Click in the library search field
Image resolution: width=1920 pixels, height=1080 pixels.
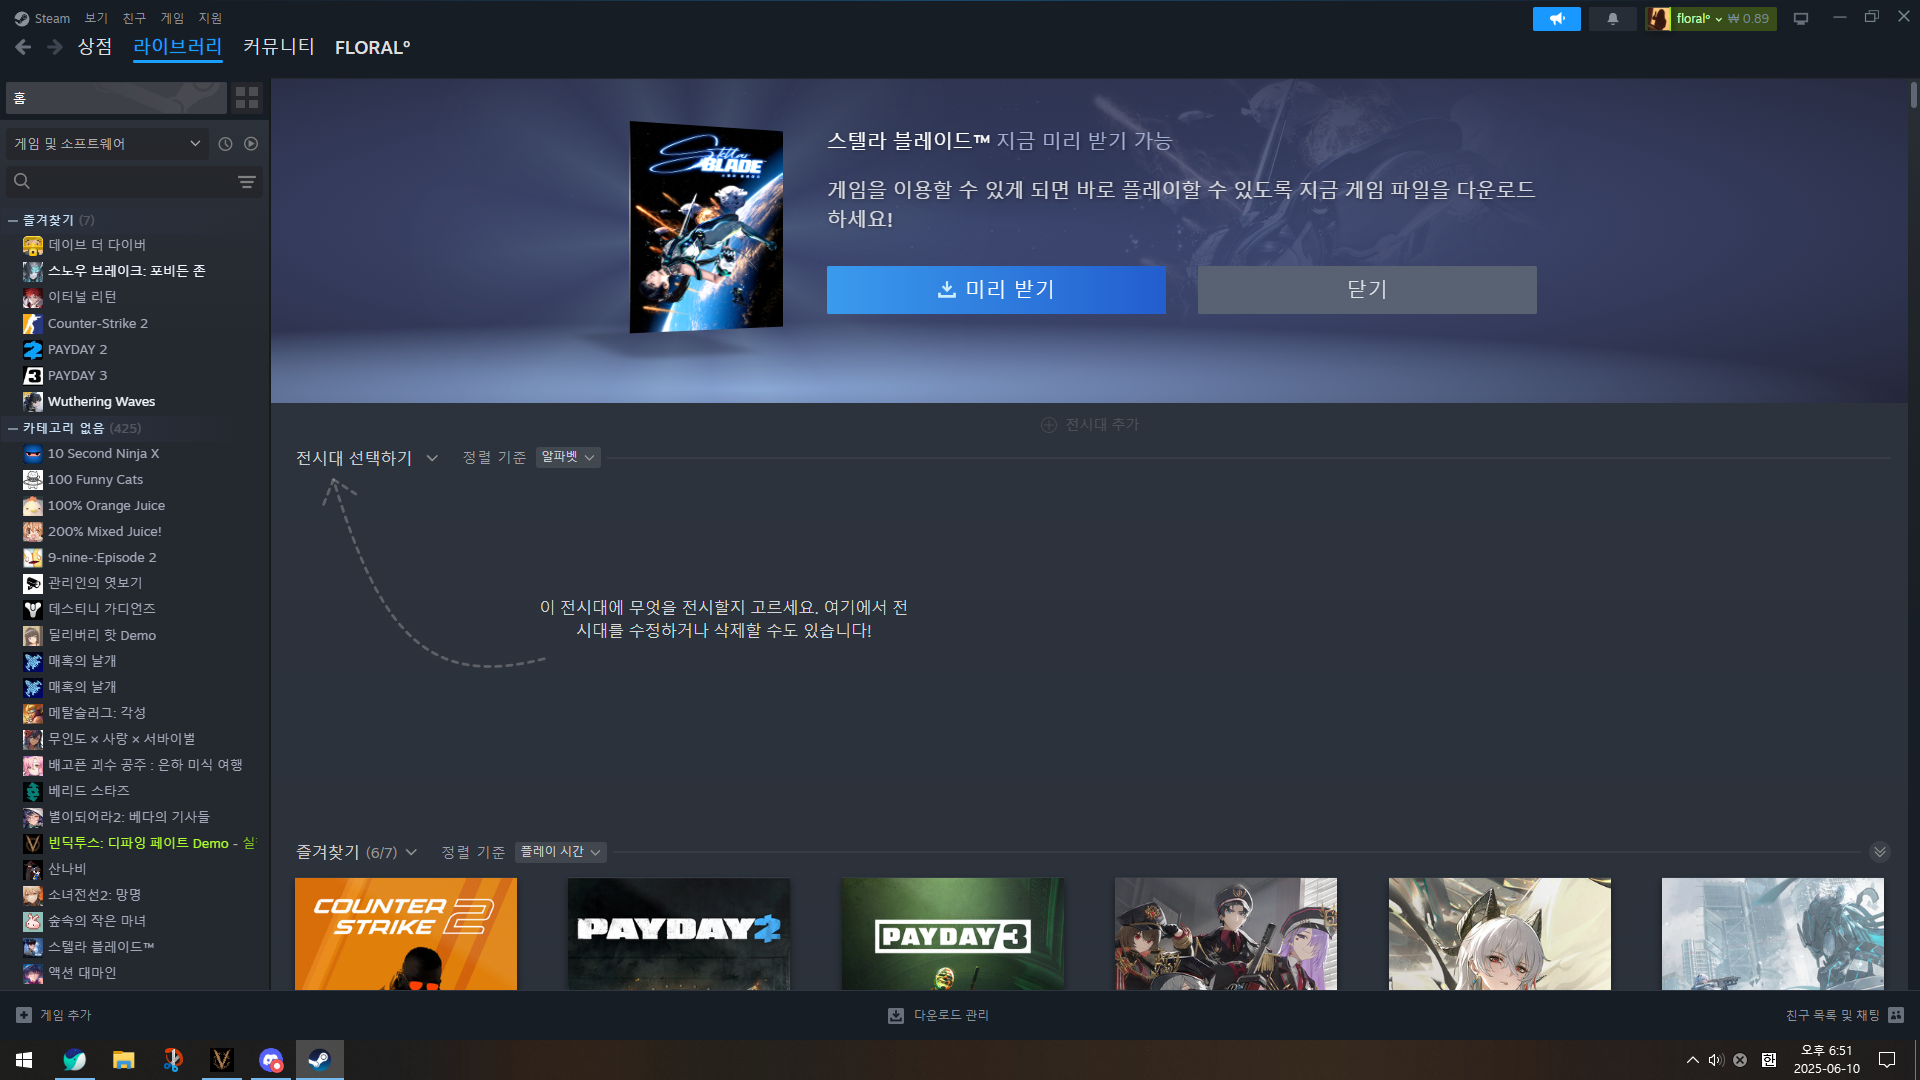point(134,182)
